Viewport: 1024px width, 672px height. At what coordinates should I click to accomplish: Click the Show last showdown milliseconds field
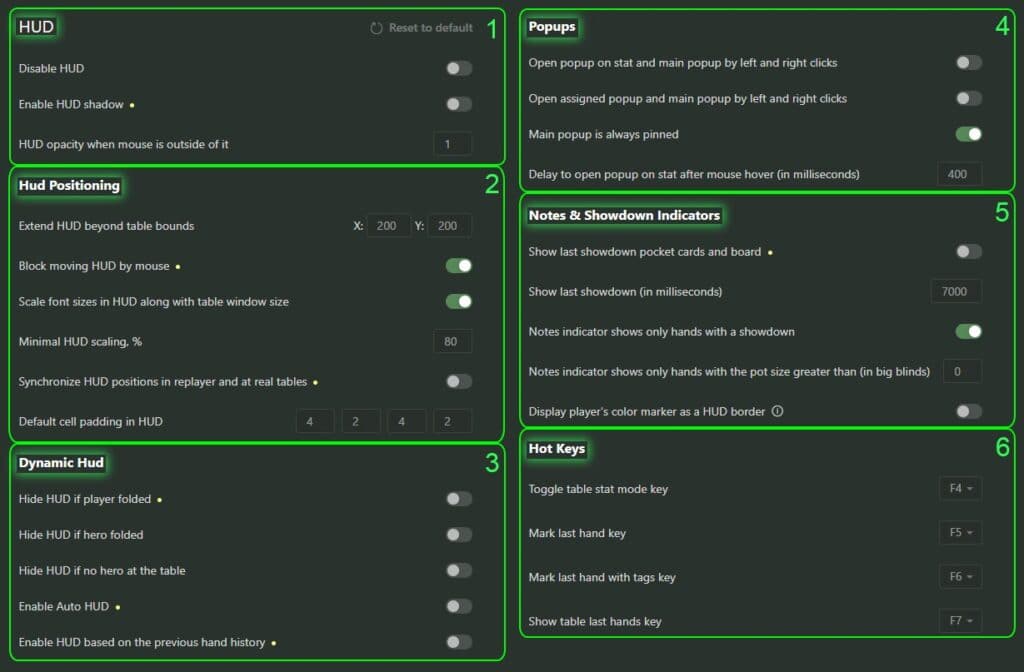955,292
